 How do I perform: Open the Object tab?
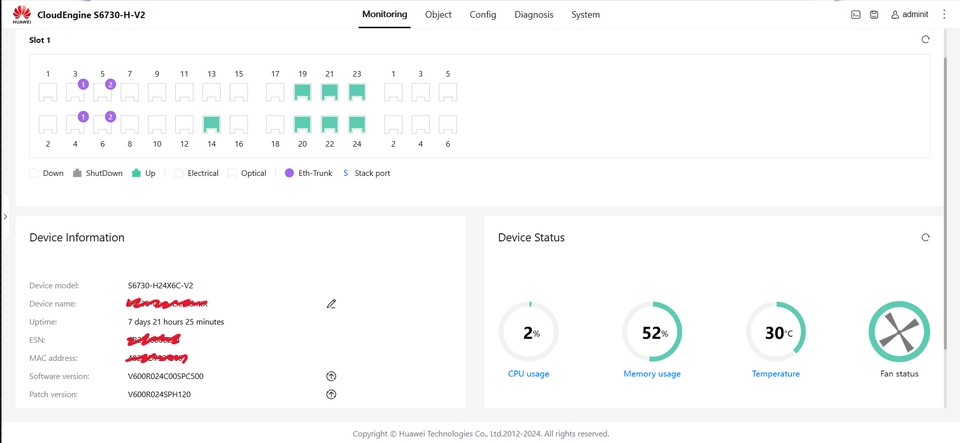(438, 15)
